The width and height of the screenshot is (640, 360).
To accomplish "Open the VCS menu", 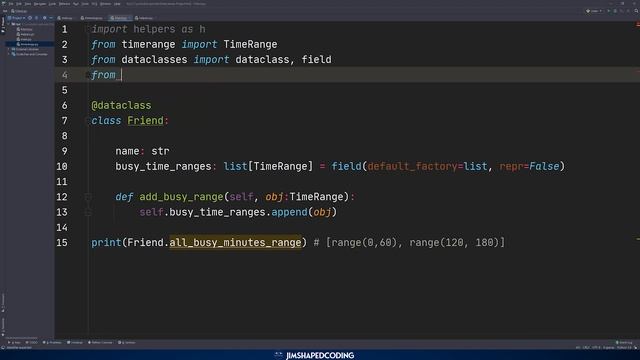I will point(94,4).
